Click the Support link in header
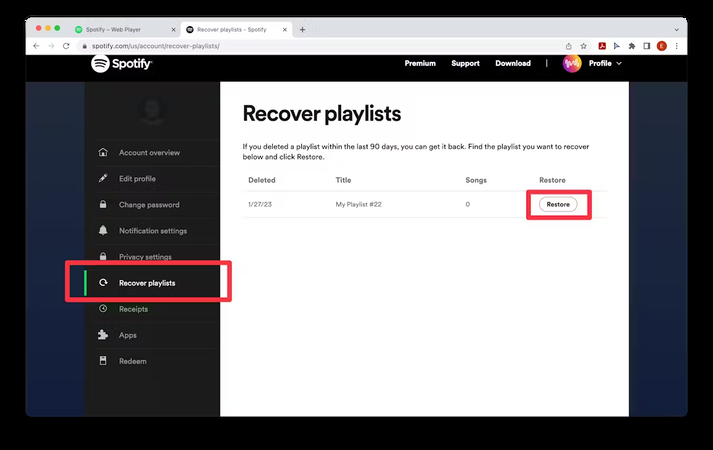The image size is (713, 450). (465, 64)
